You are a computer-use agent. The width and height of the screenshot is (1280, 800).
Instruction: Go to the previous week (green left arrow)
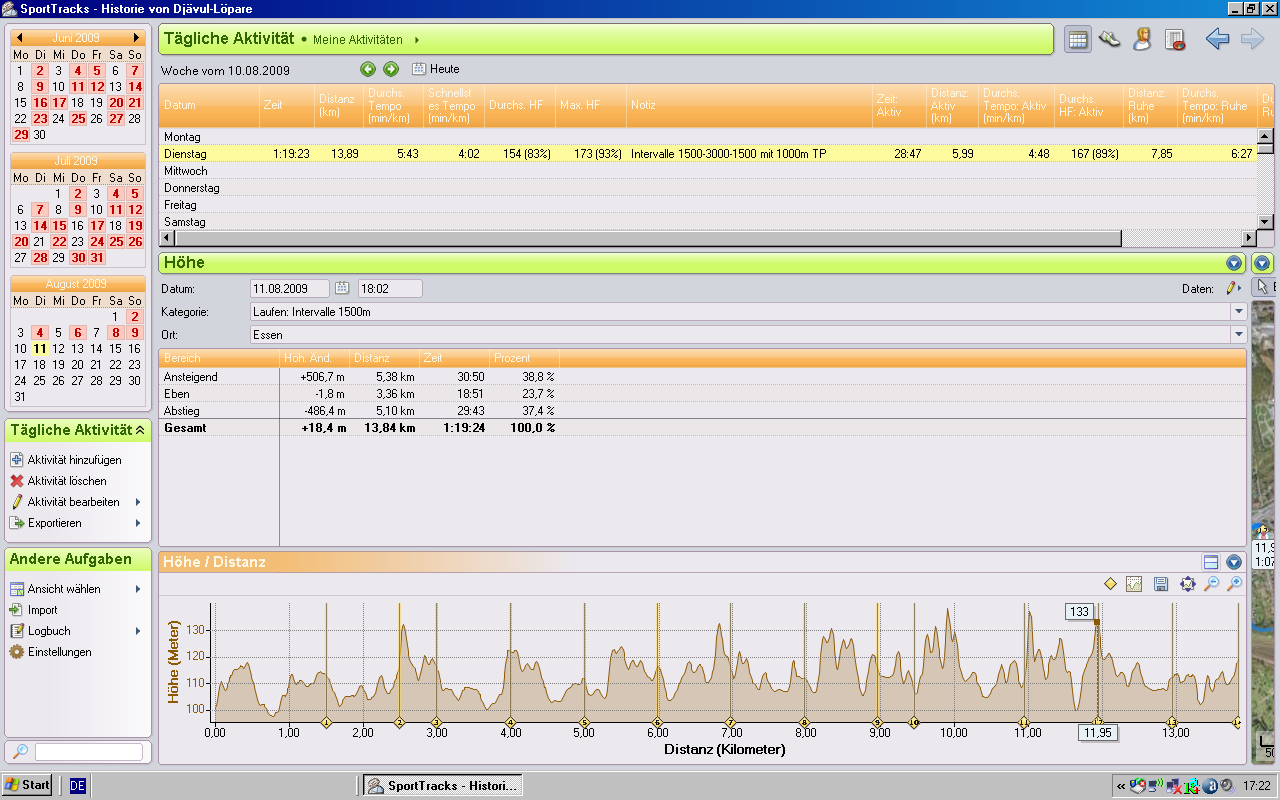click(x=368, y=69)
